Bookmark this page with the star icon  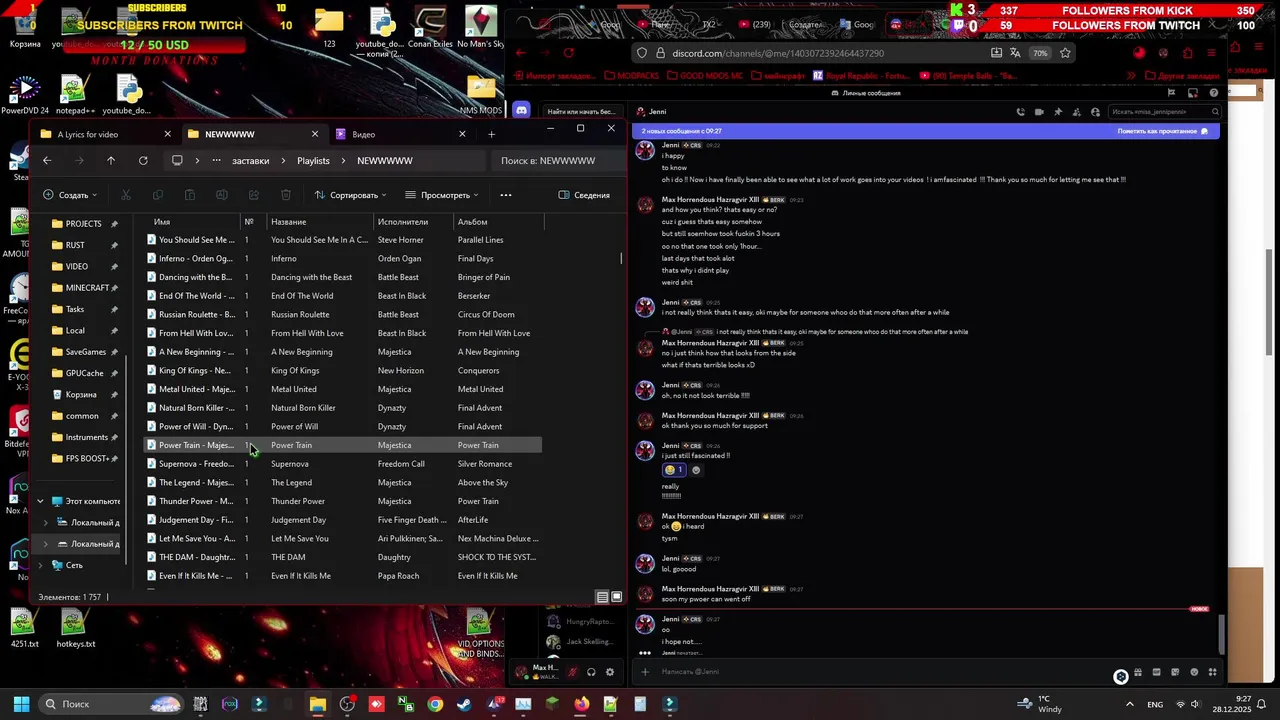pos(1065,53)
